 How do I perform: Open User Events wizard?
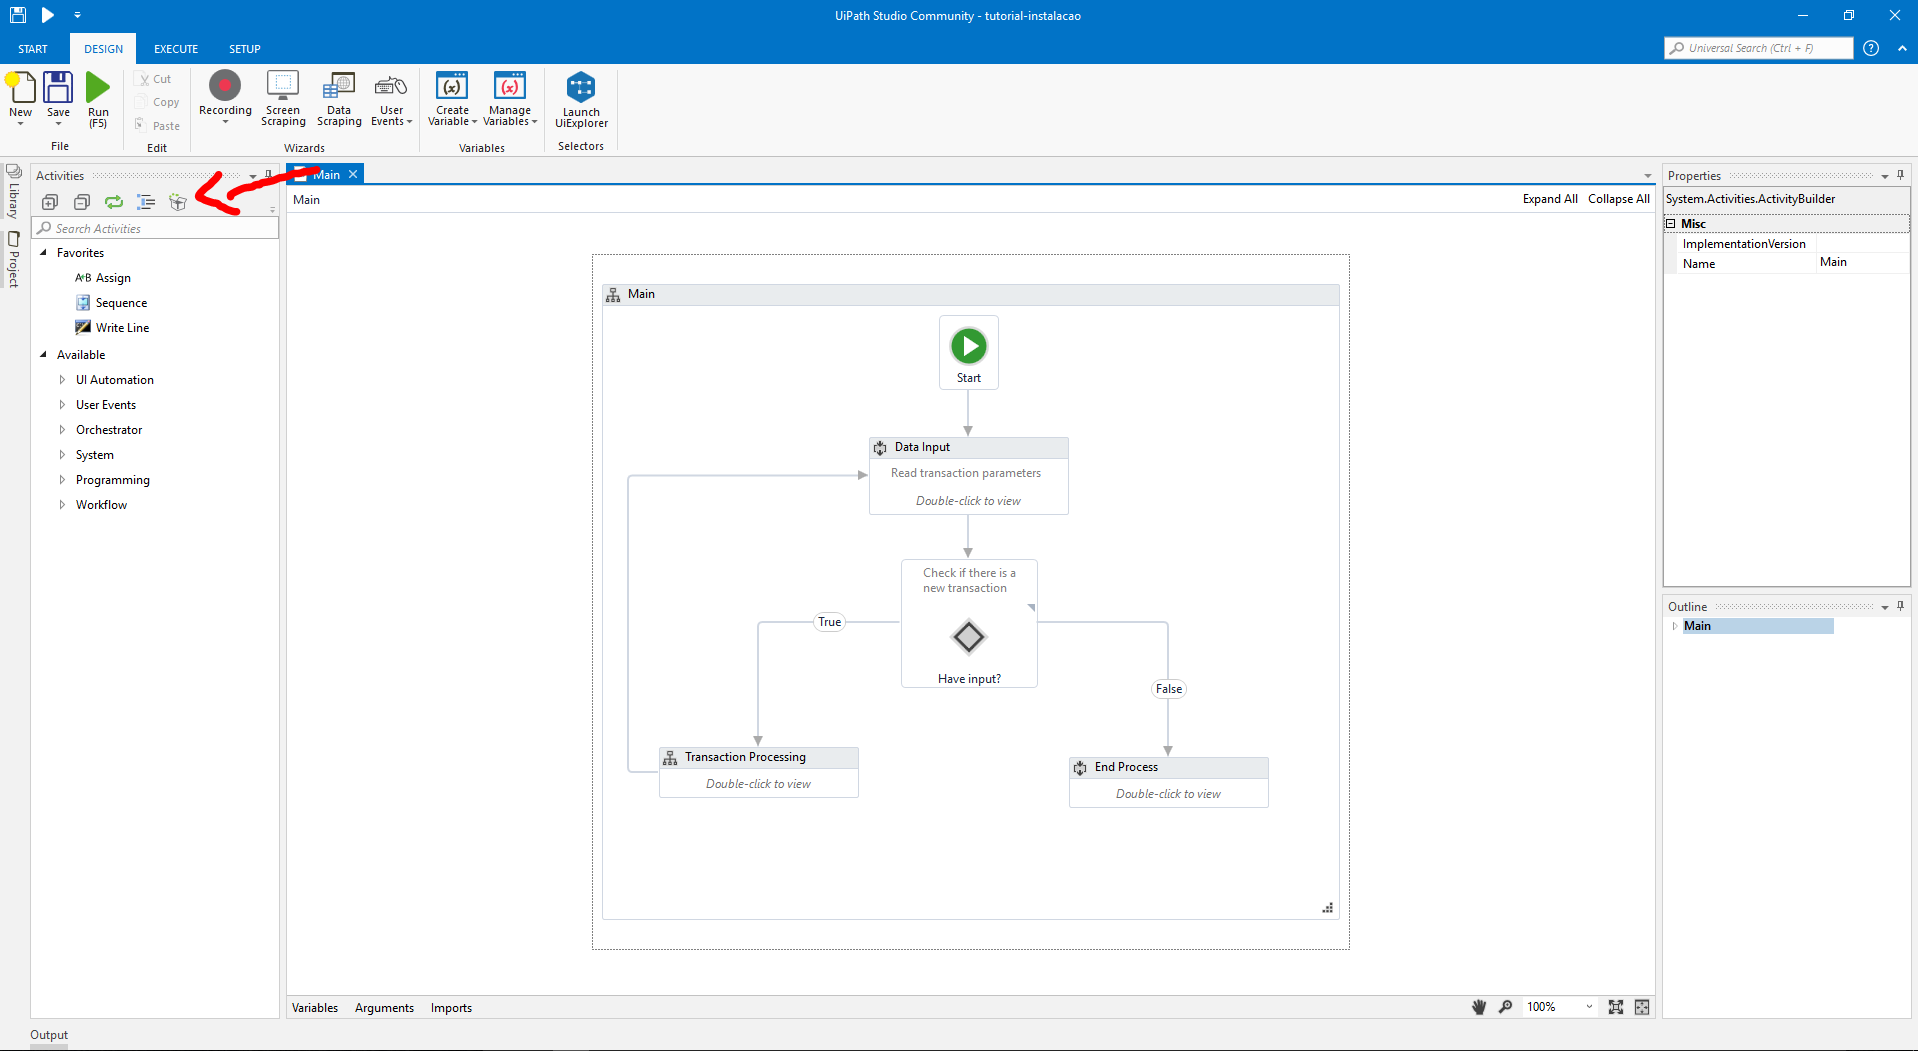click(x=391, y=99)
